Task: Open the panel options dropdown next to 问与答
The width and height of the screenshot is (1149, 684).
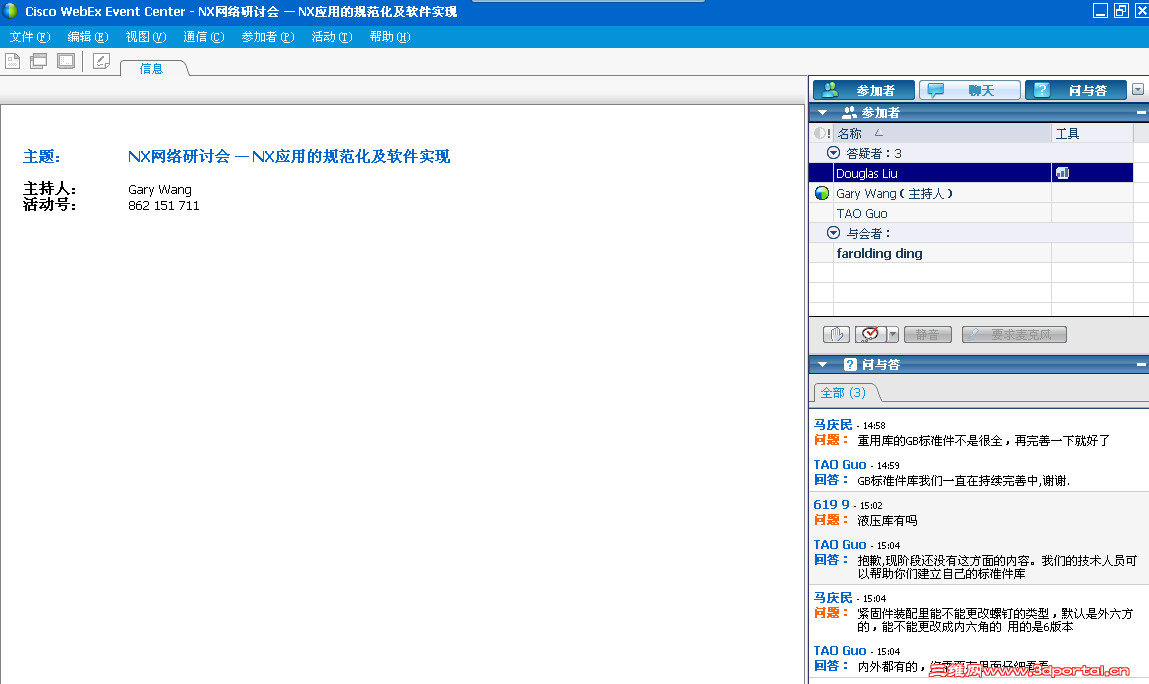Action: coord(1137,89)
